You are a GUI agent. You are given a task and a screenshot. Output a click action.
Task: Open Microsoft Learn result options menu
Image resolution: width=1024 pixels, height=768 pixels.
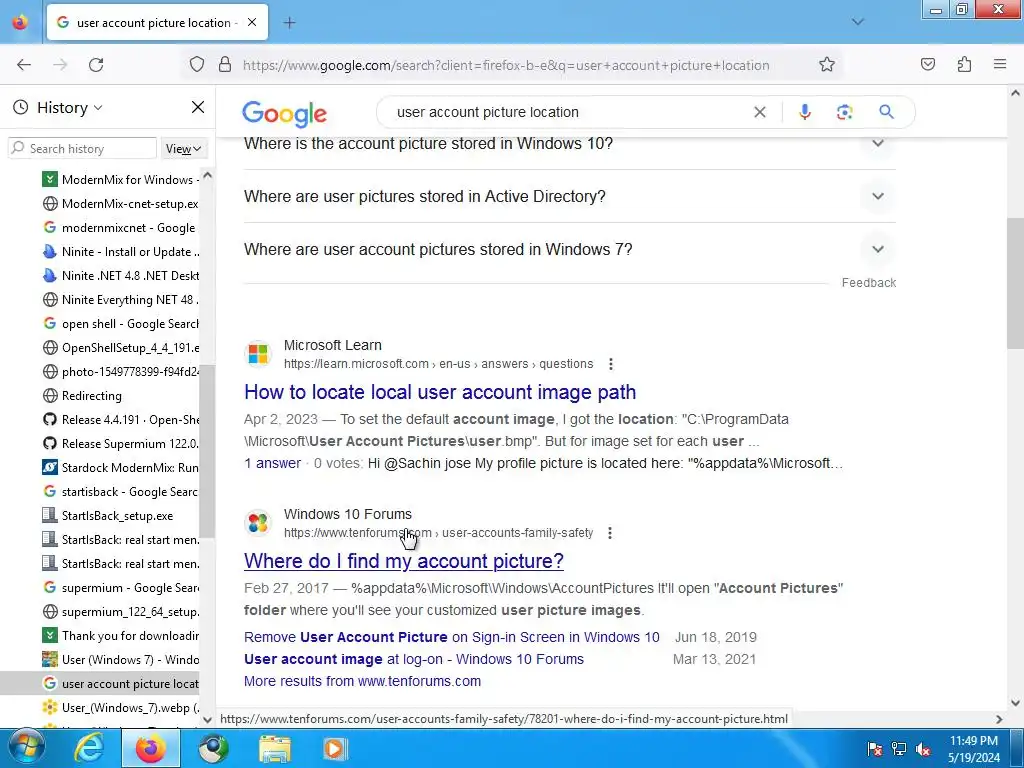[611, 364]
